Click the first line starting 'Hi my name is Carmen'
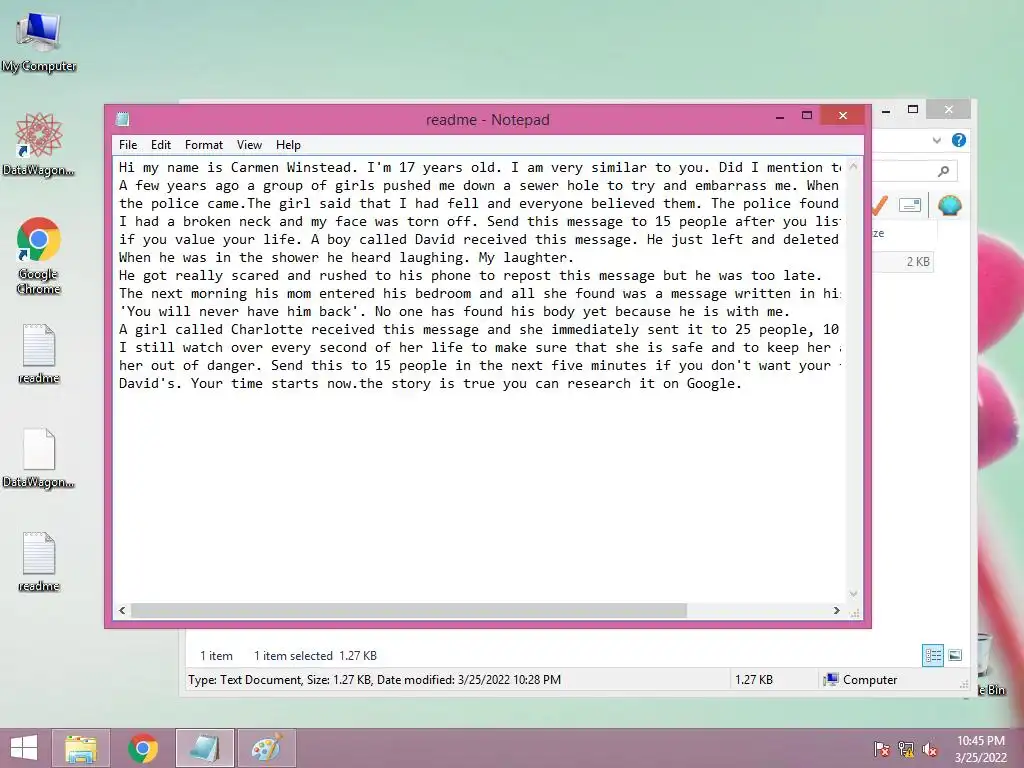 point(479,167)
